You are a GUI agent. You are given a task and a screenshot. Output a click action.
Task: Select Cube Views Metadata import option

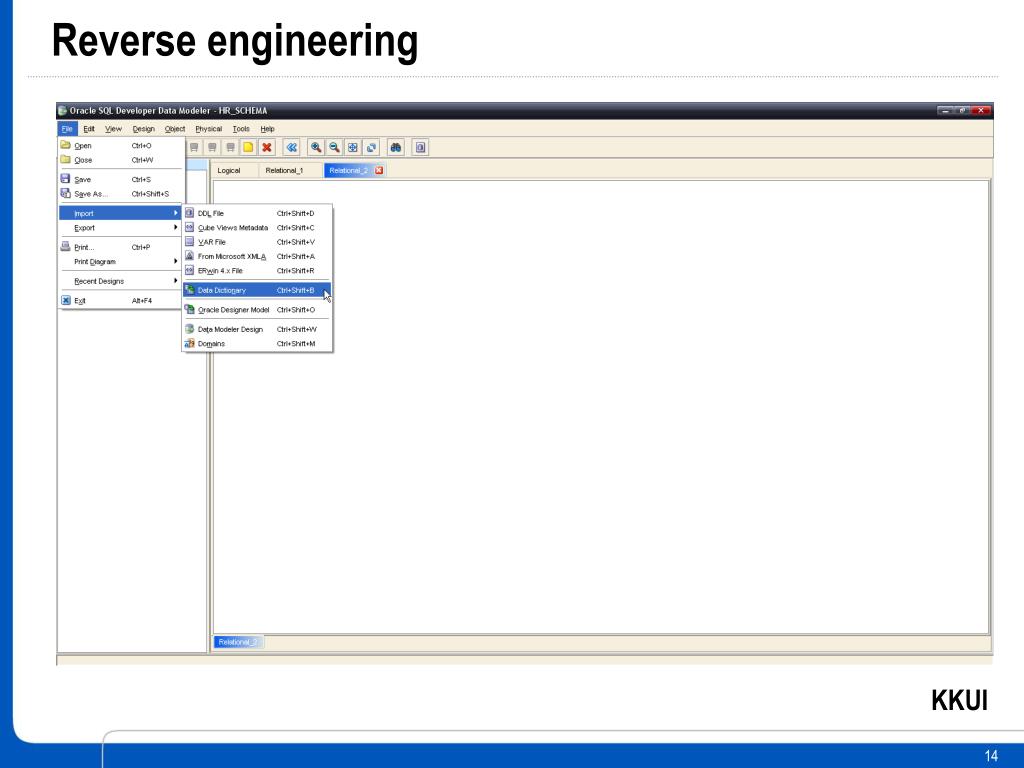[x=257, y=228]
